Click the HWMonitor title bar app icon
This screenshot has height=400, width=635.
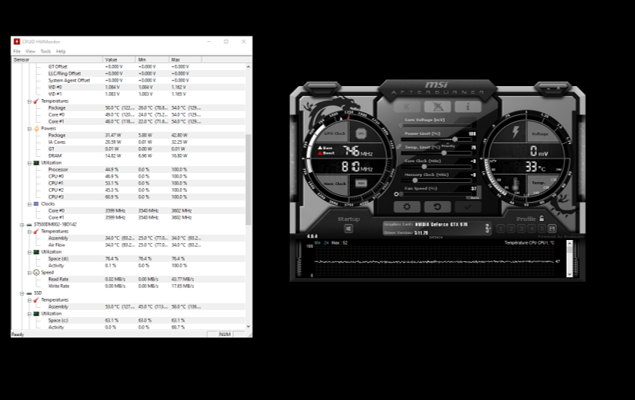coord(17,42)
